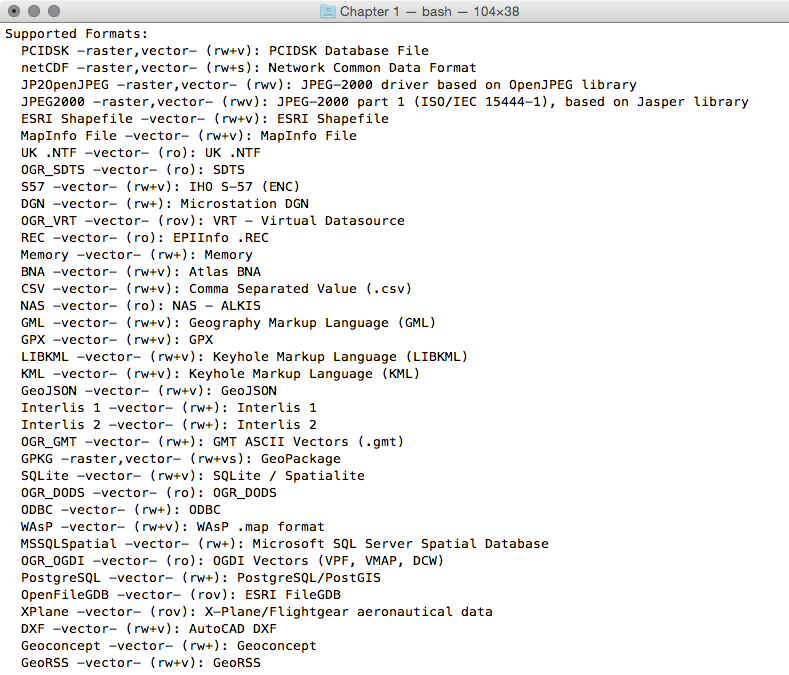Click the 'MapInfo File' format line
789x675 pixels.
click(x=188, y=136)
